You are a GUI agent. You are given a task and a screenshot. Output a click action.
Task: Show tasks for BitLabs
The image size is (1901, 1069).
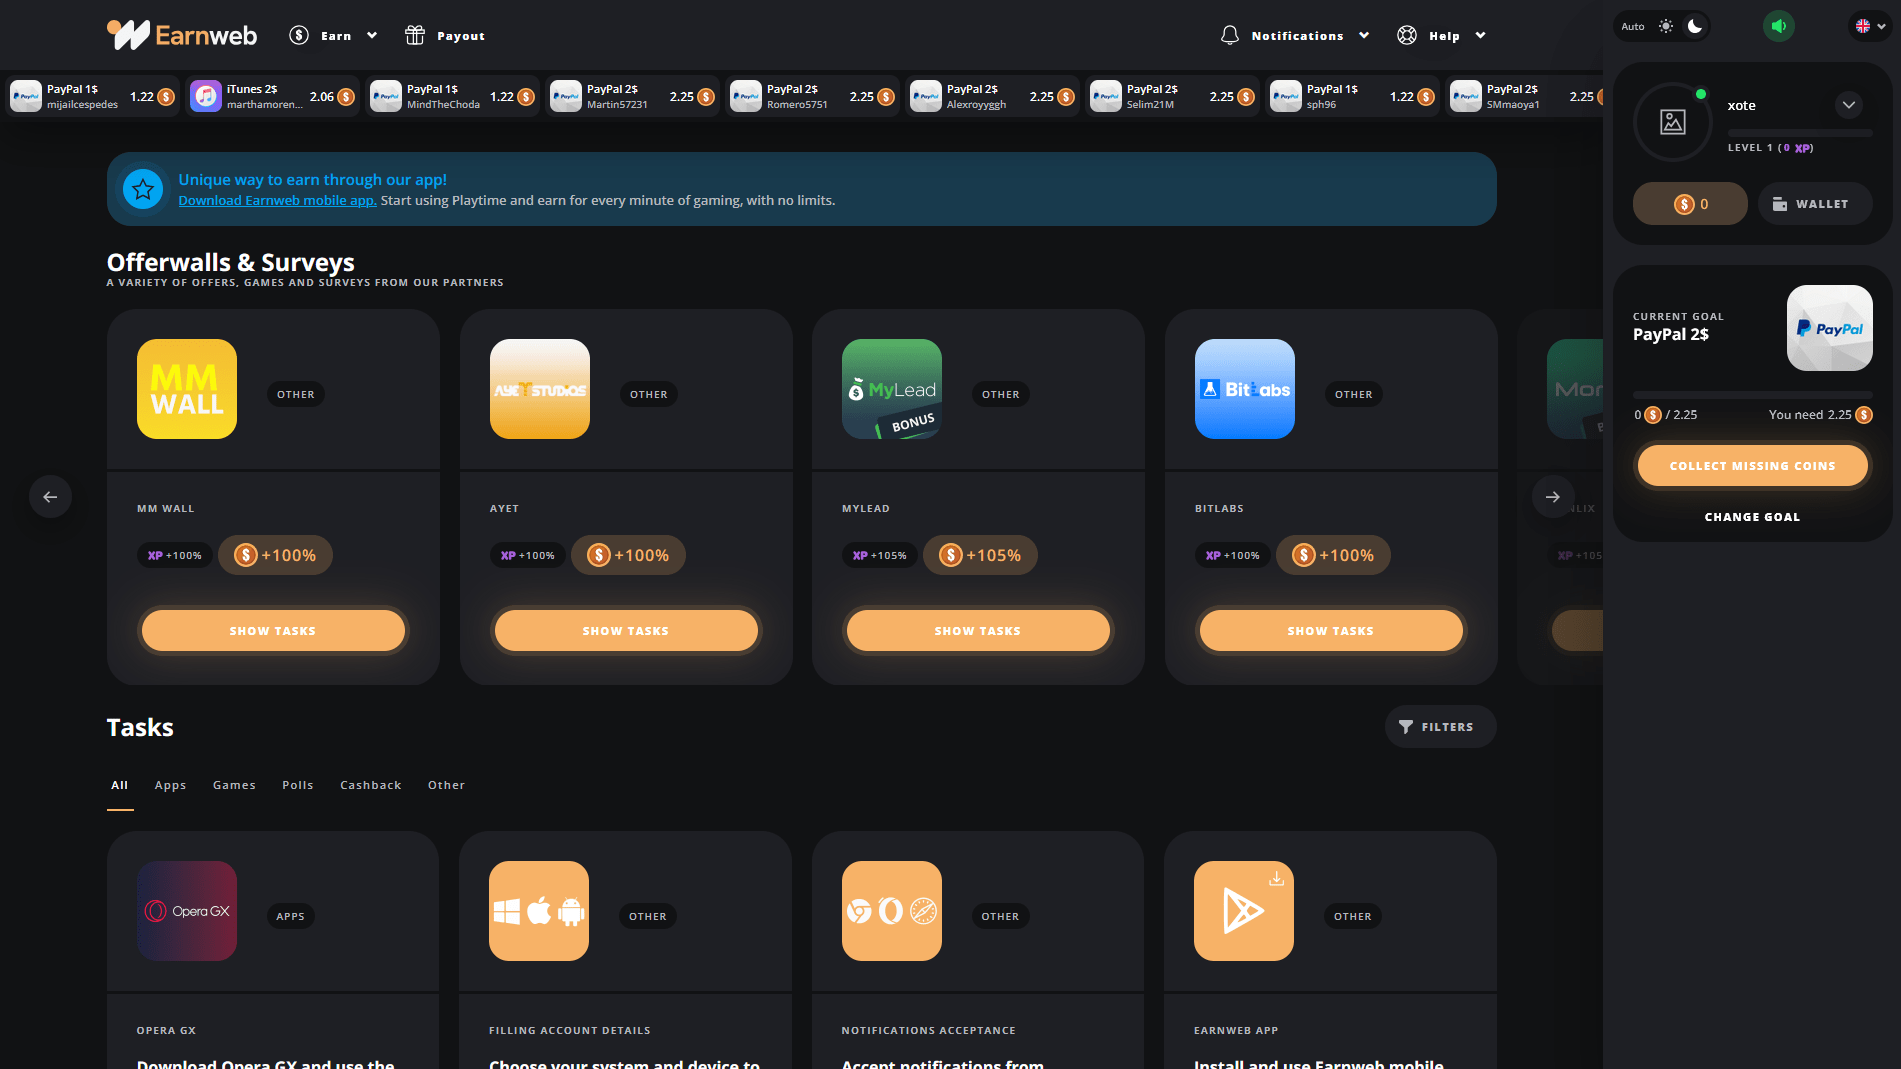tap(1331, 631)
